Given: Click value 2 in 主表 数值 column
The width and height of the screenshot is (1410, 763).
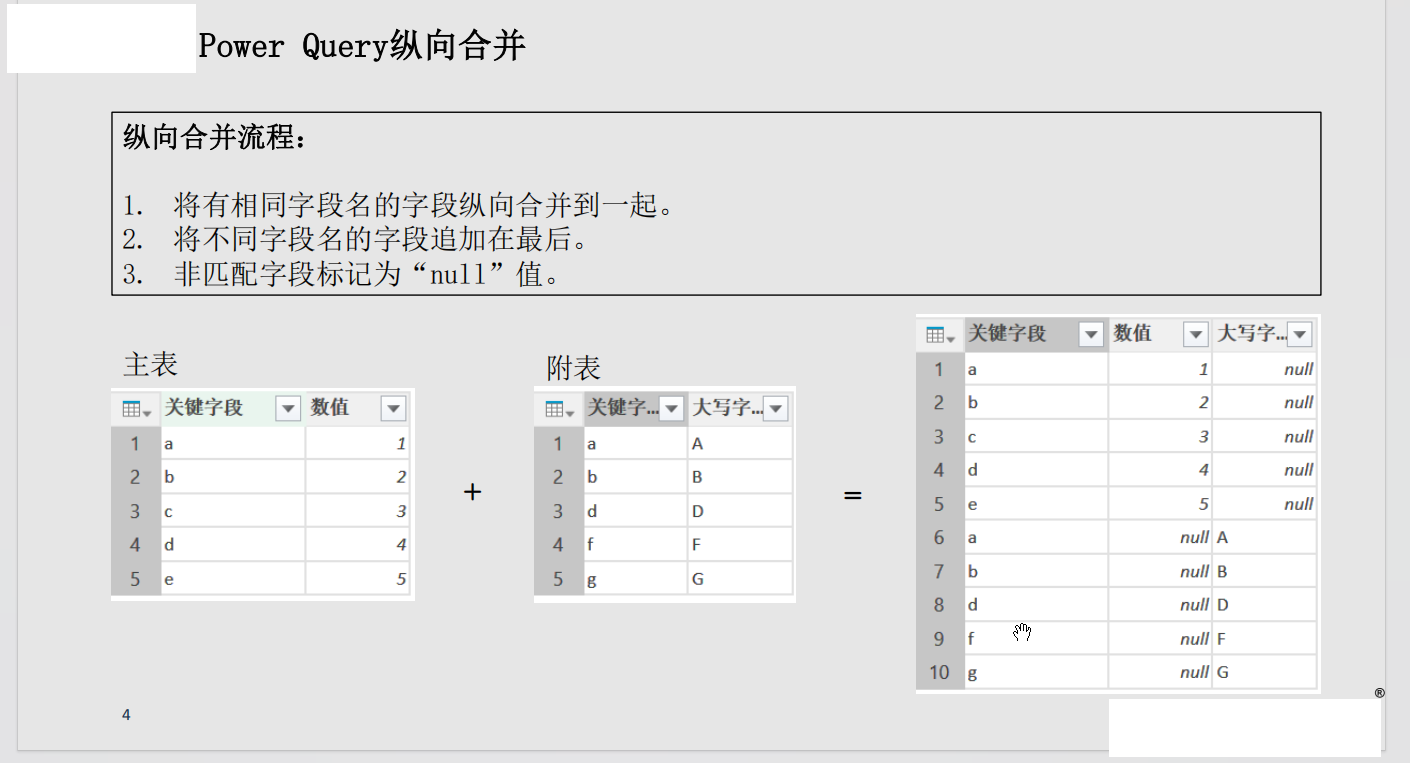Looking at the screenshot, I should 358,477.
